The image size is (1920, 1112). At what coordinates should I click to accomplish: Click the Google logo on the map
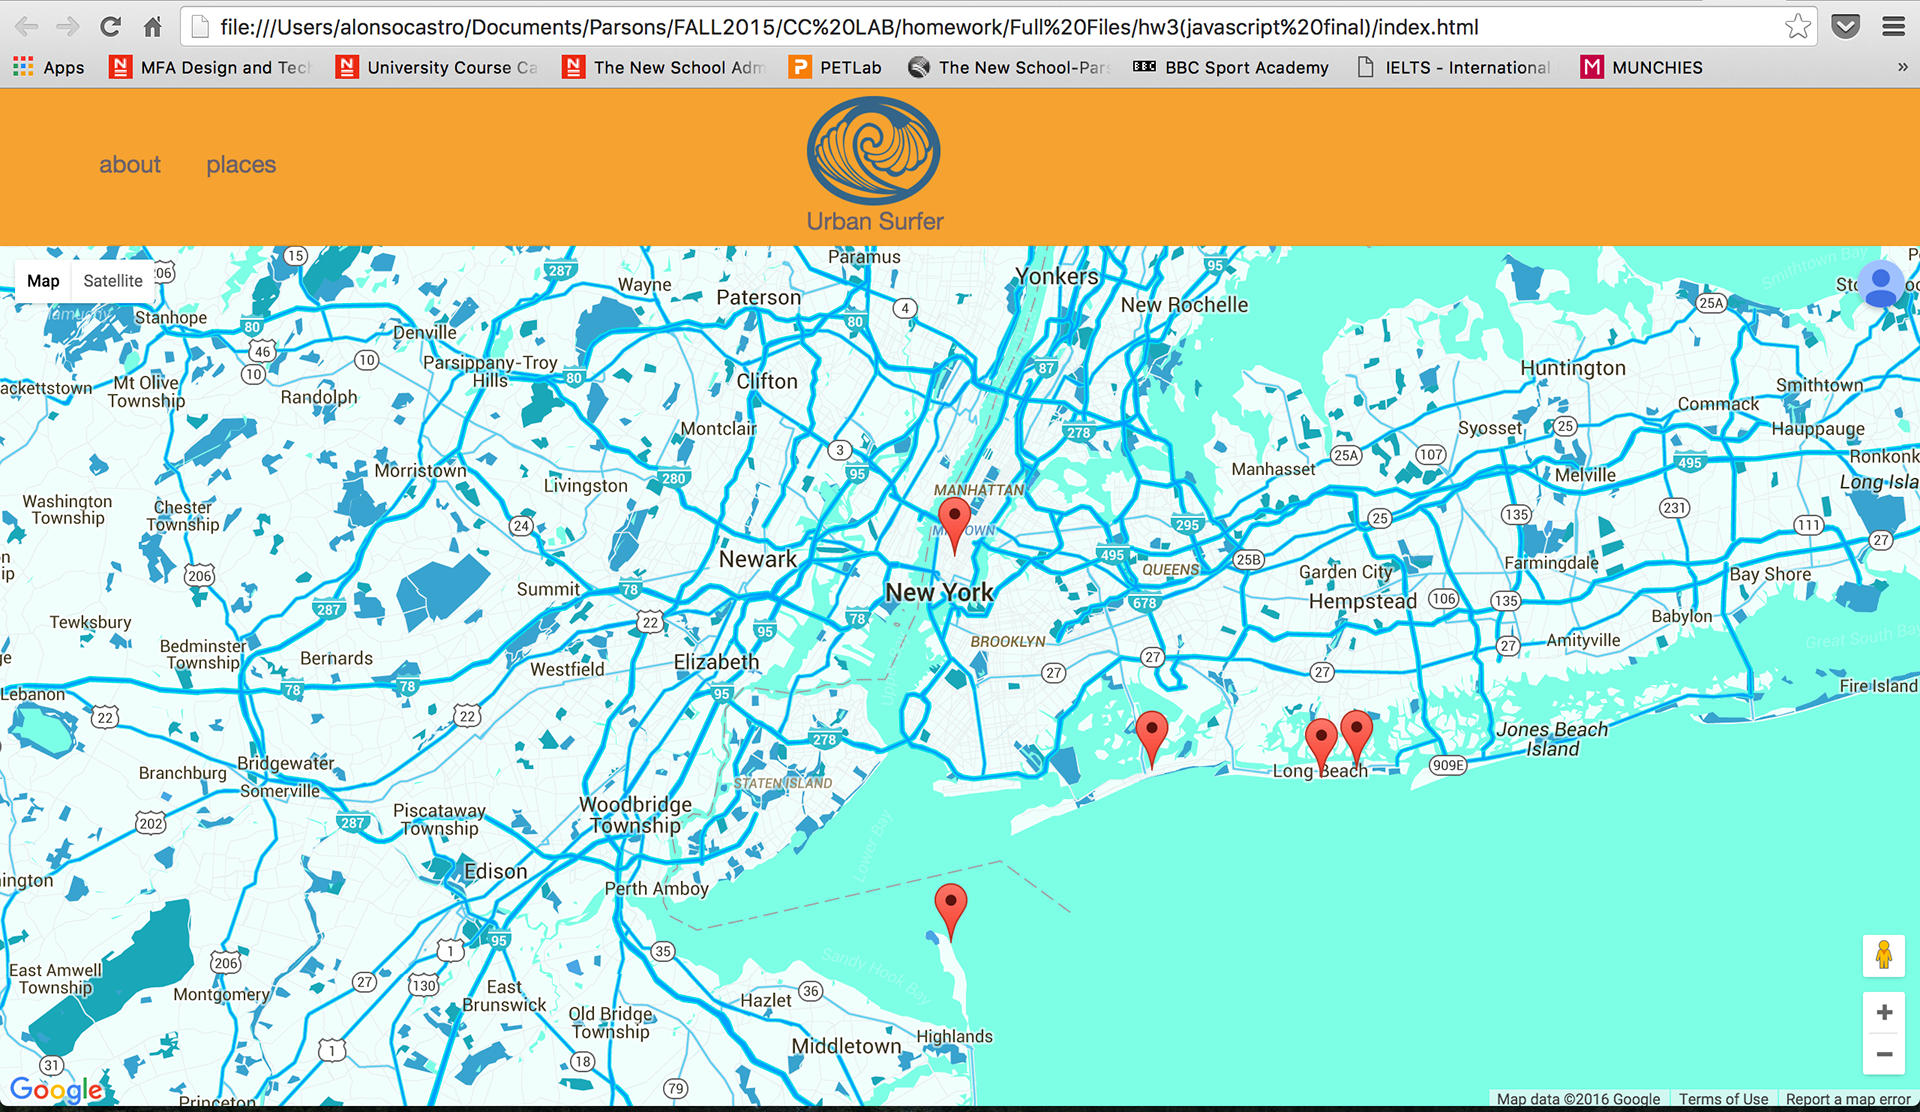(x=56, y=1089)
